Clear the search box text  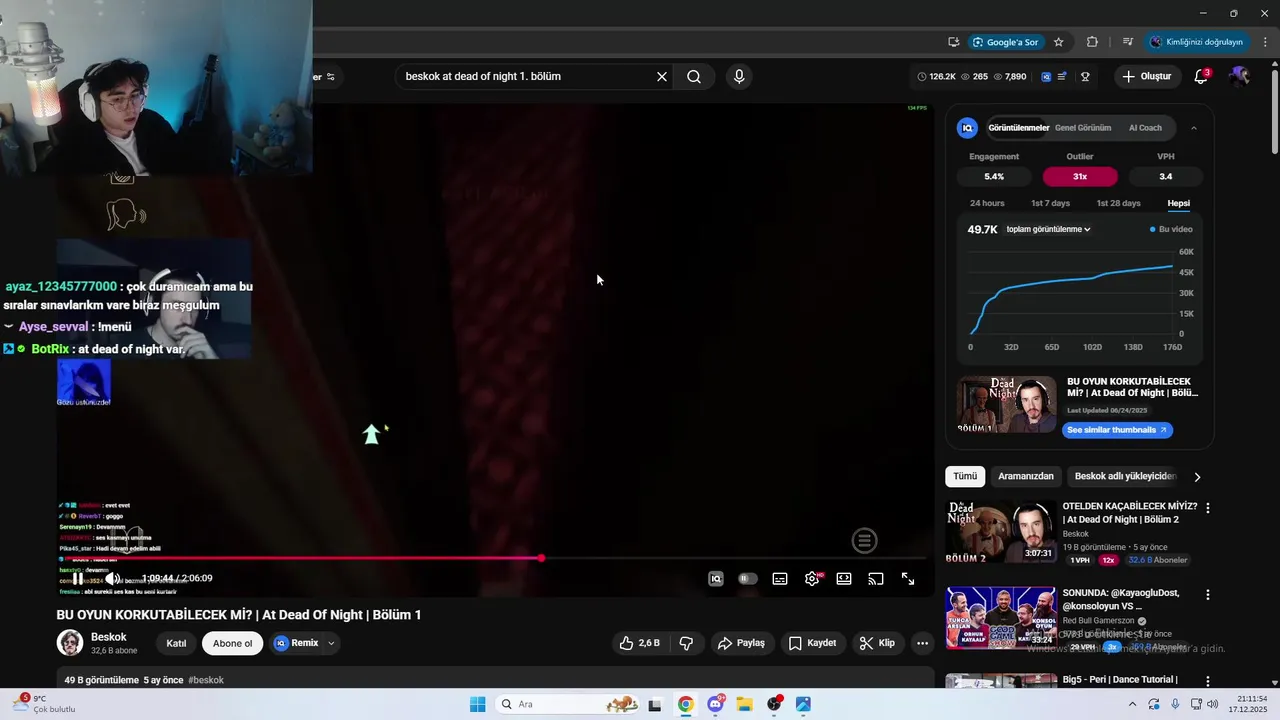point(662,77)
